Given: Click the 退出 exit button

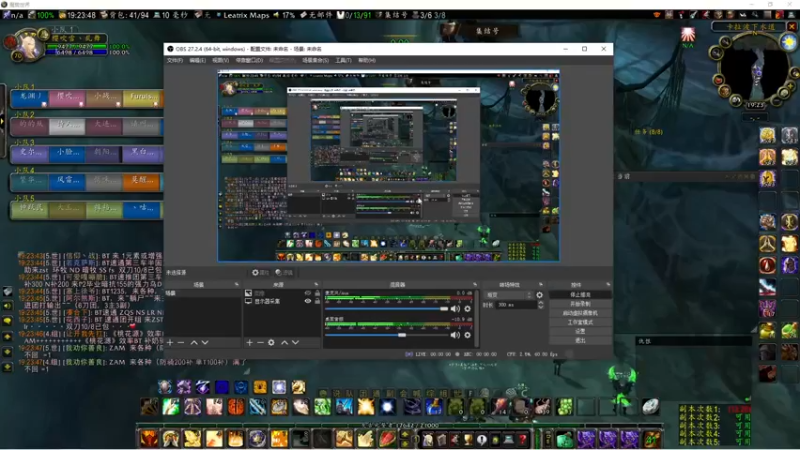Looking at the screenshot, I should click(580, 340).
